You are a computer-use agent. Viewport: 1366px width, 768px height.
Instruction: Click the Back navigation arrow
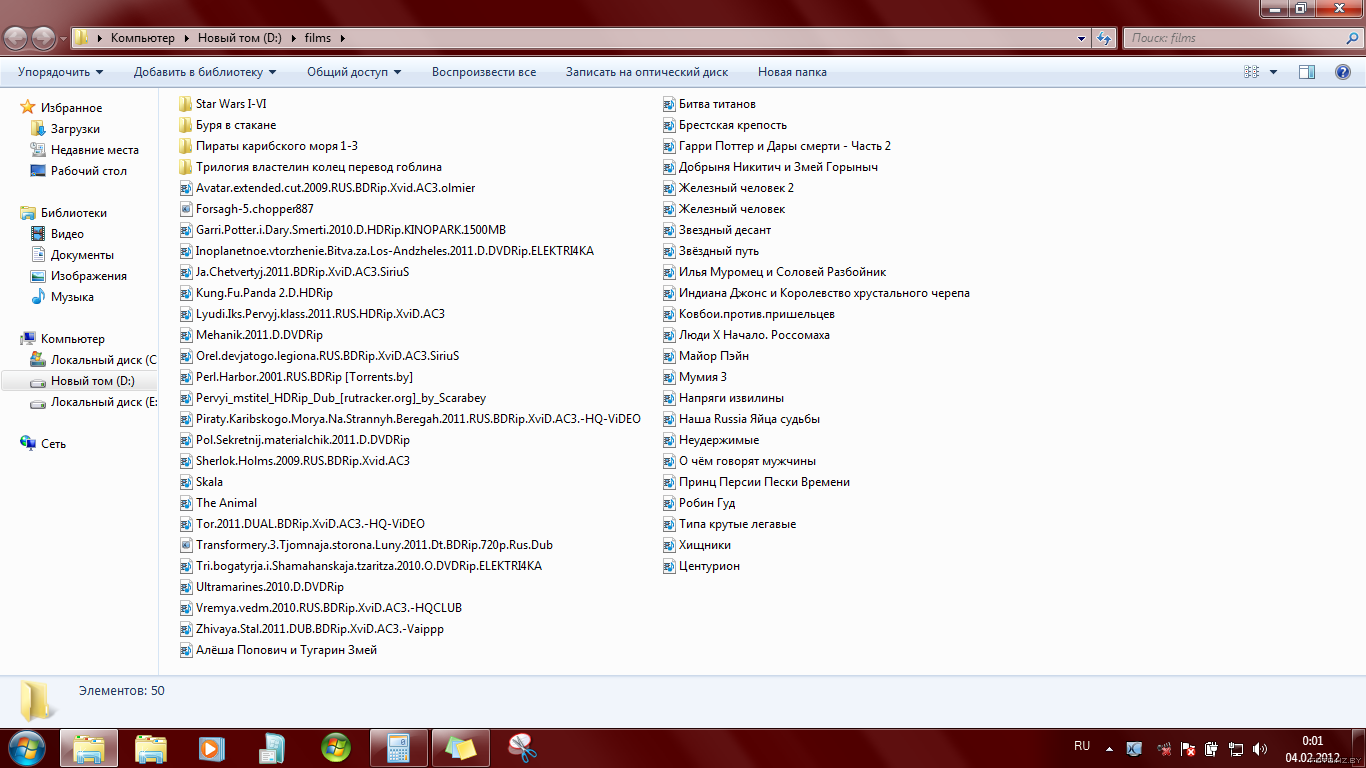(x=16, y=38)
